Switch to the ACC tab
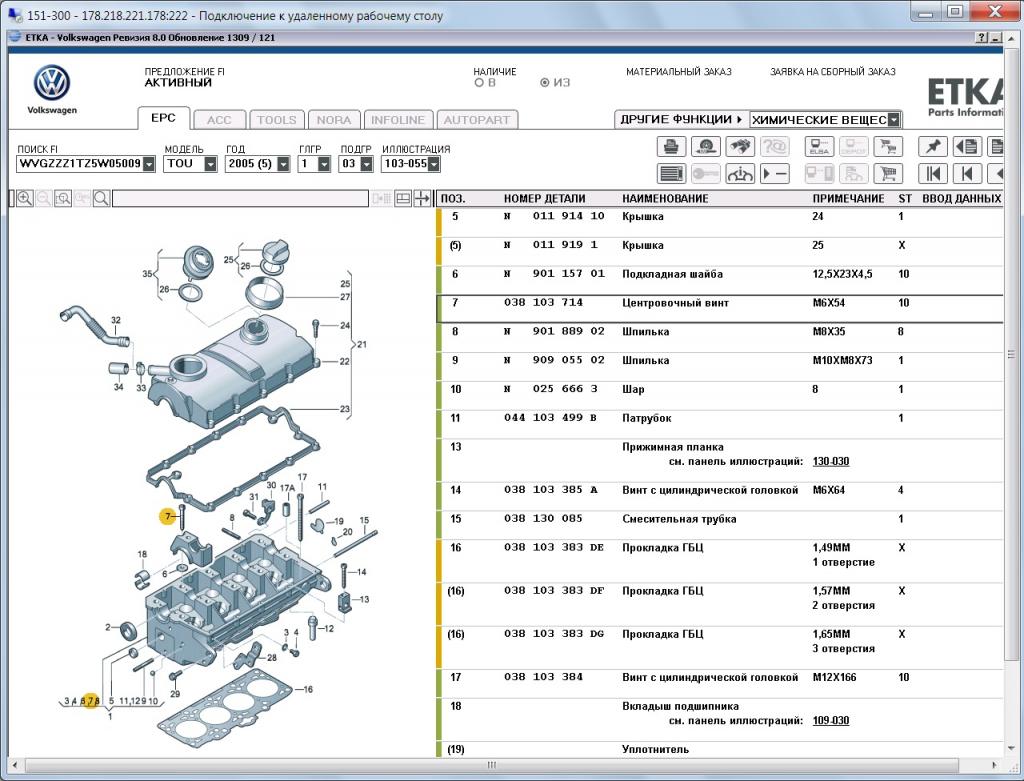 (219, 120)
